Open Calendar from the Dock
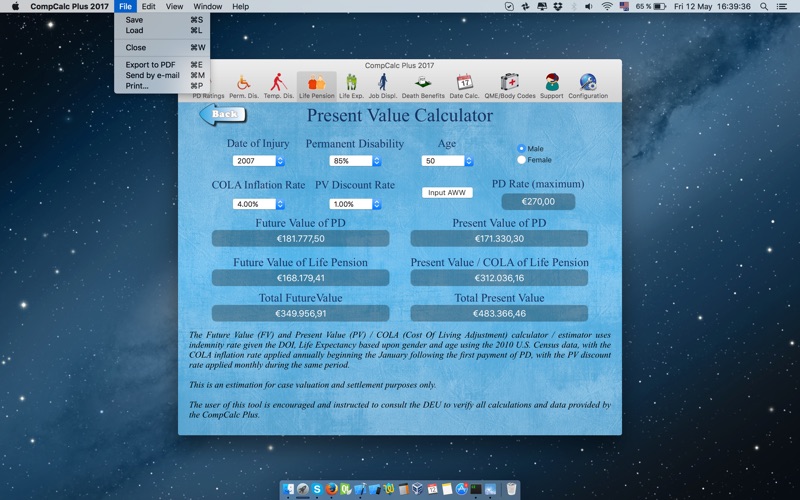This screenshot has height=500, width=800. 432,489
